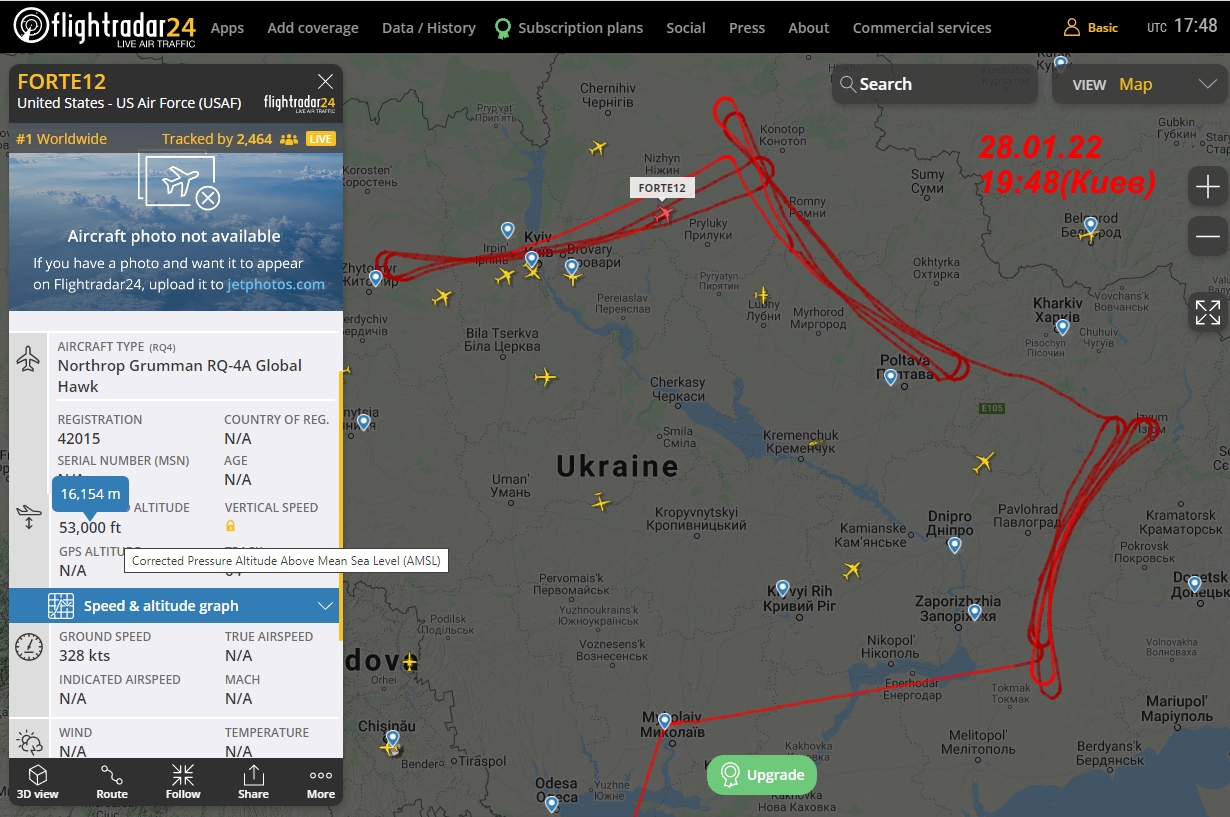Go to Subscription plans

point(569,28)
